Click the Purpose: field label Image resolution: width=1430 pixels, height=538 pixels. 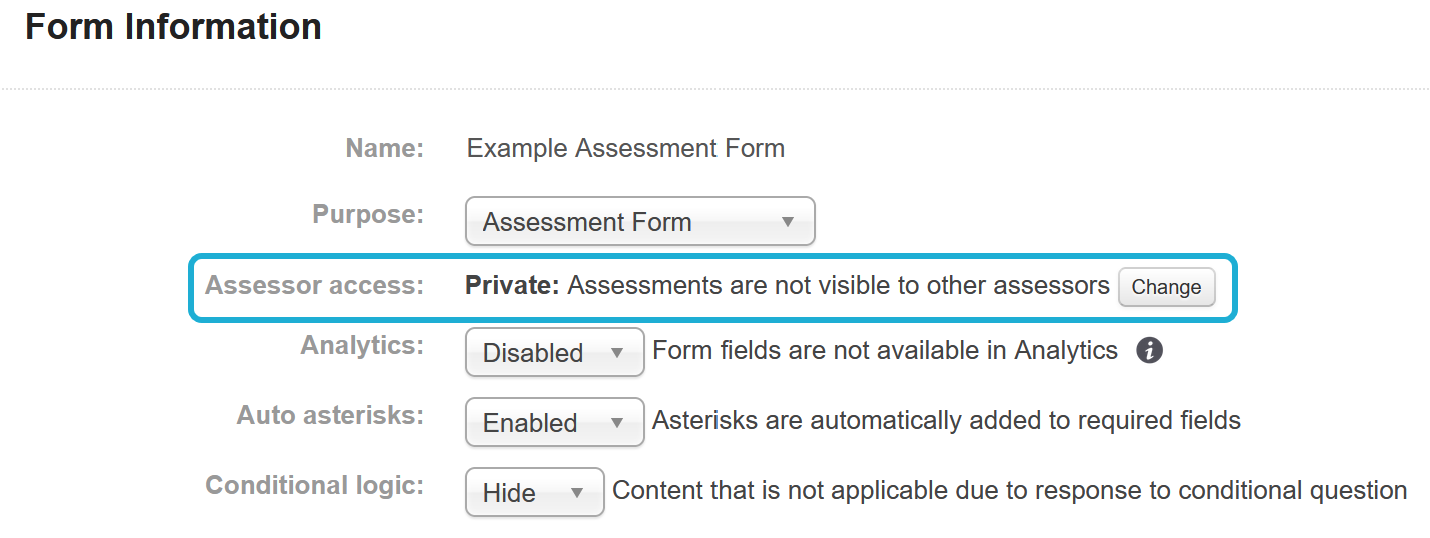point(368,215)
